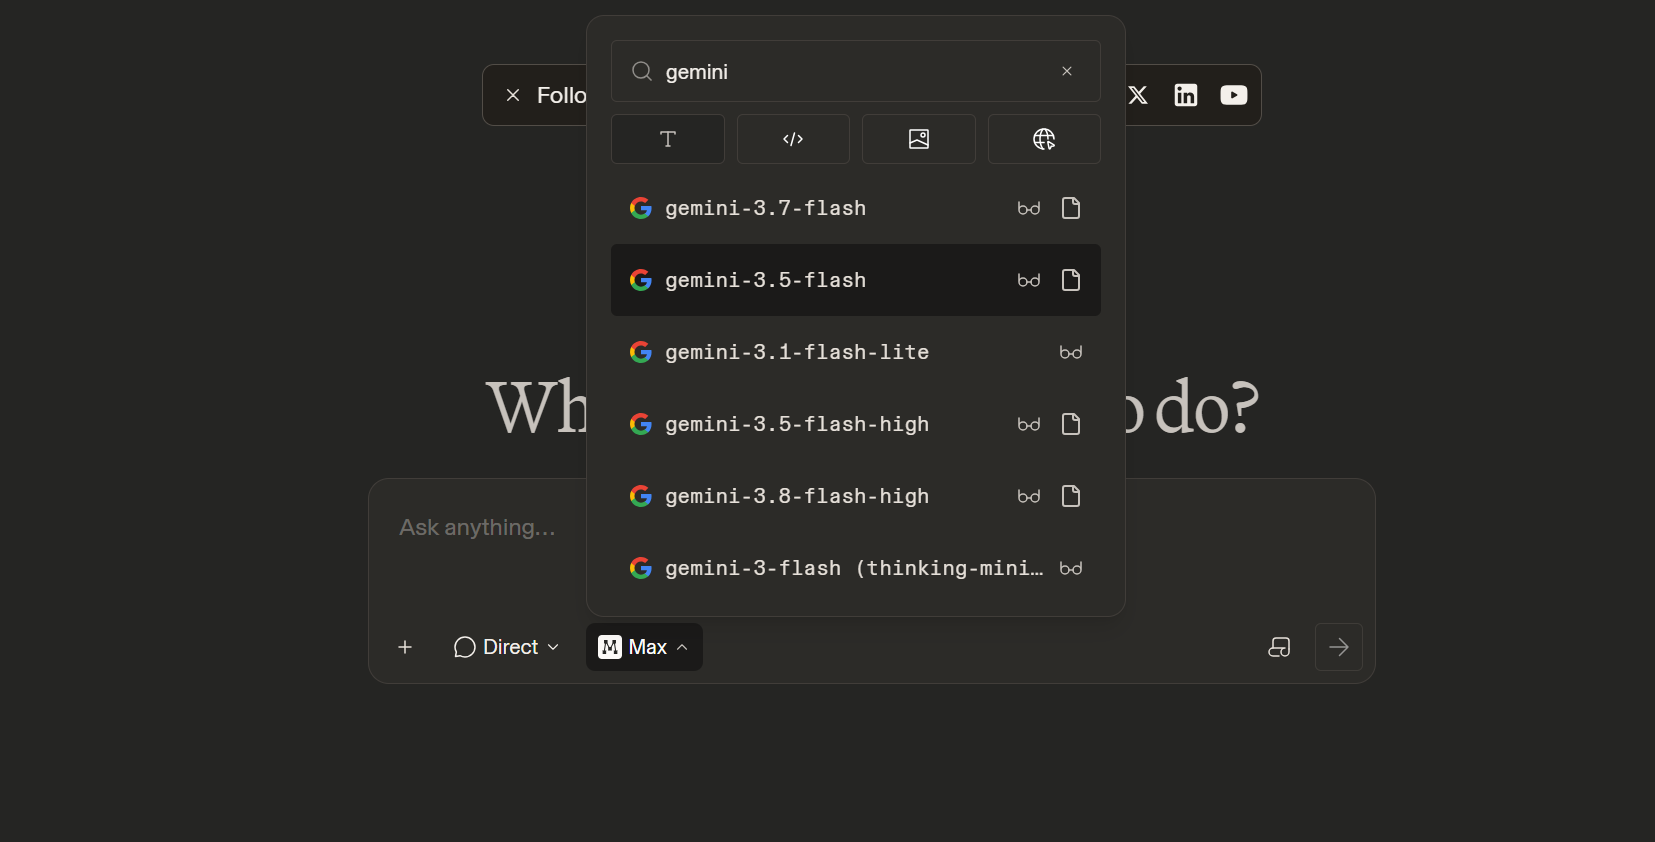Open the Direct mode dropdown
Viewport: 1655px width, 842px height.
click(x=506, y=647)
